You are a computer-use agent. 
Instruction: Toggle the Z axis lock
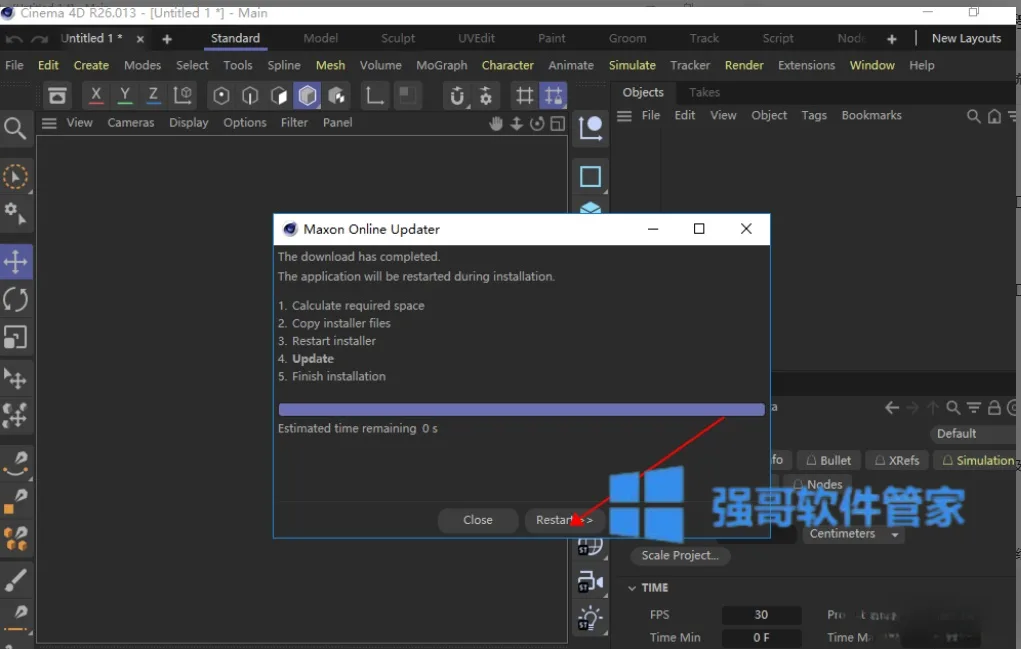[153, 95]
